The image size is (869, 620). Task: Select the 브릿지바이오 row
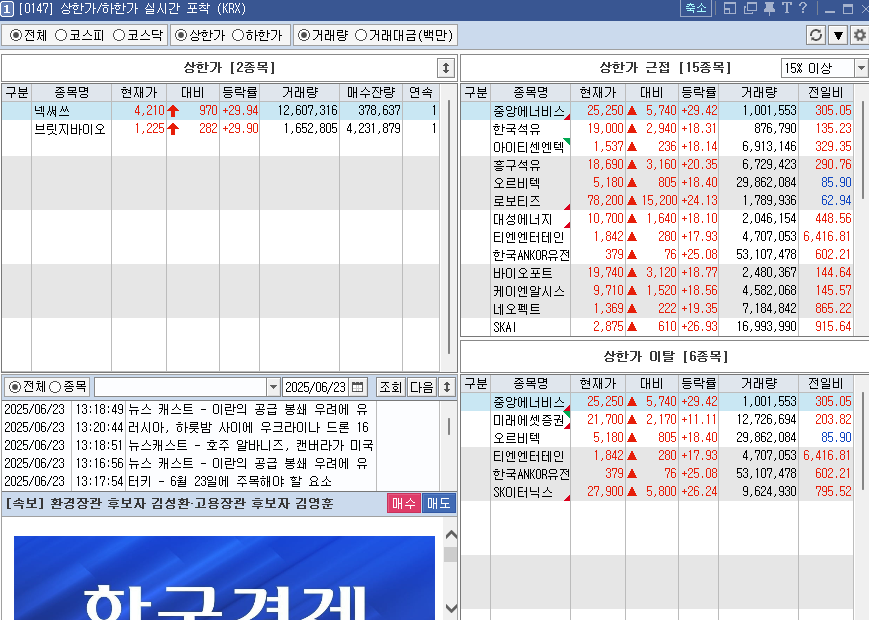(221, 129)
